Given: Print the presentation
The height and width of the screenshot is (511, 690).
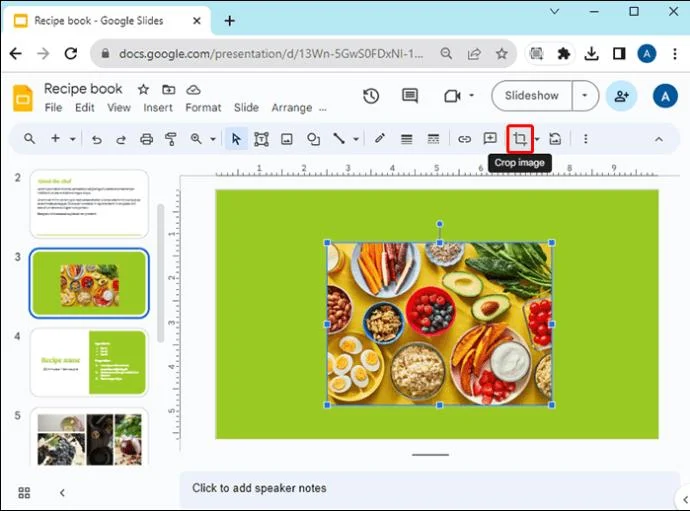Looking at the screenshot, I should (146, 139).
